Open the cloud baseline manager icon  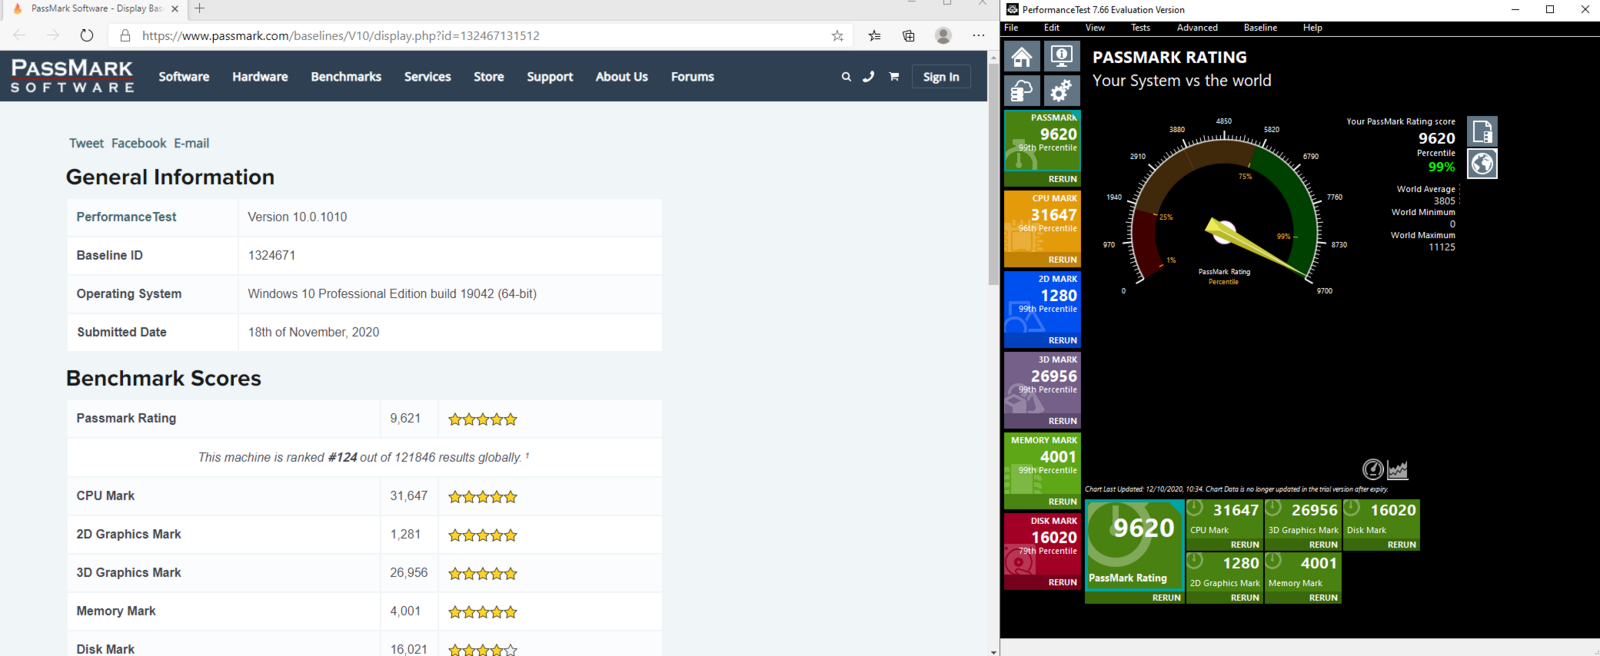[x=1022, y=90]
